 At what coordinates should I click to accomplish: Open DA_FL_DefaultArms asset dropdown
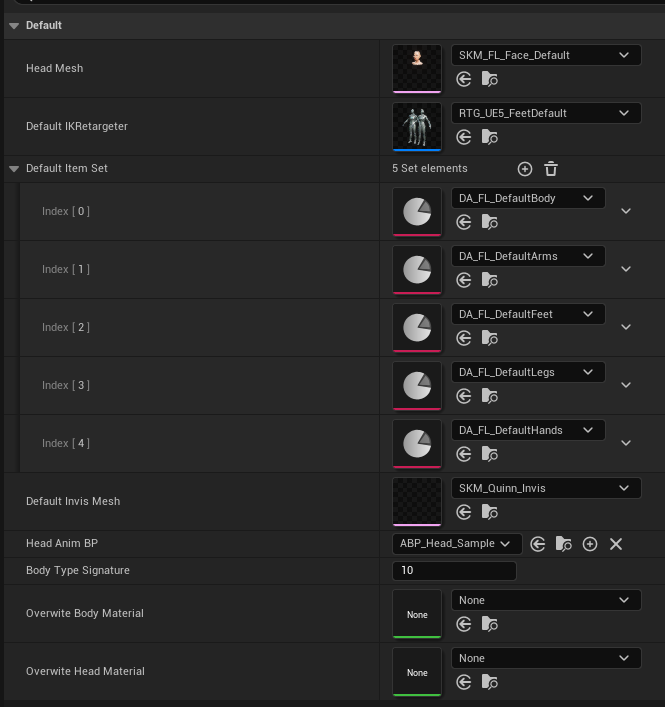click(528, 256)
